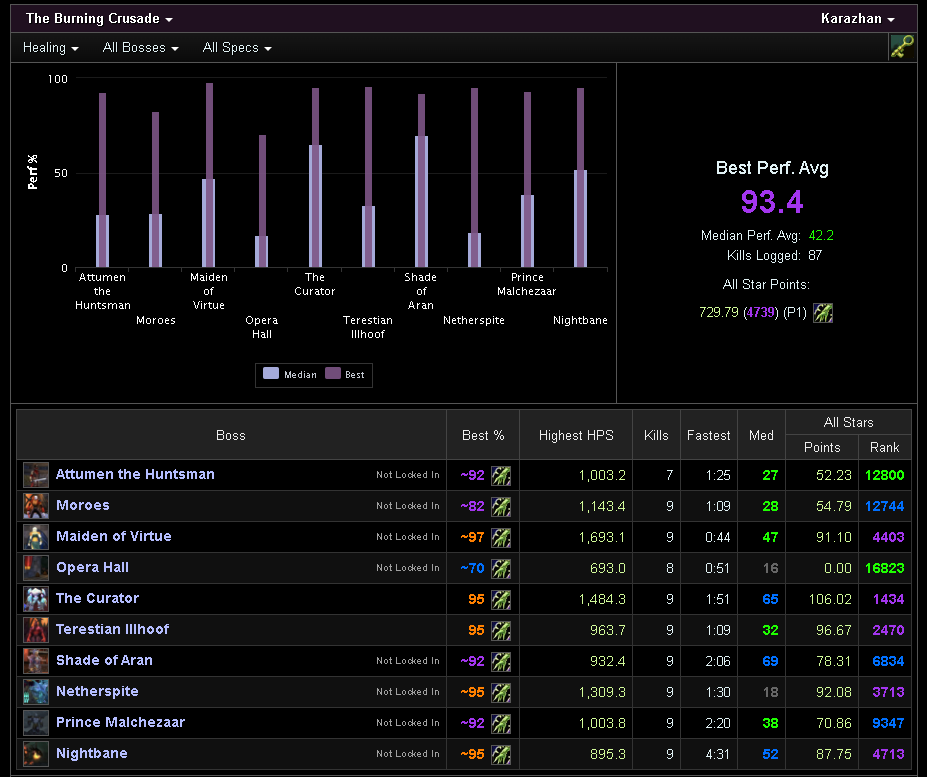Click Attumen the Huntsman boss portrait icon

tap(35, 475)
